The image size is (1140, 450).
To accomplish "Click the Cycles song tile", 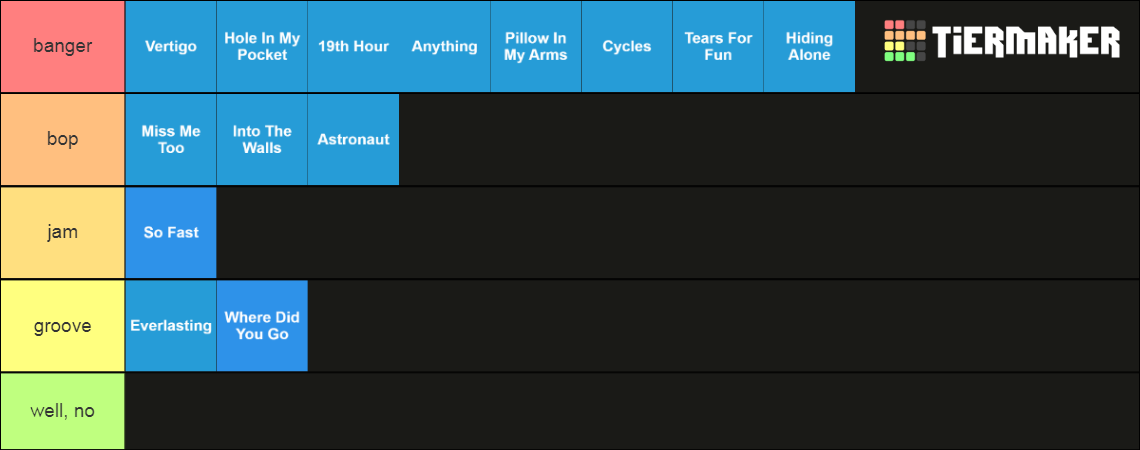I will (627, 47).
